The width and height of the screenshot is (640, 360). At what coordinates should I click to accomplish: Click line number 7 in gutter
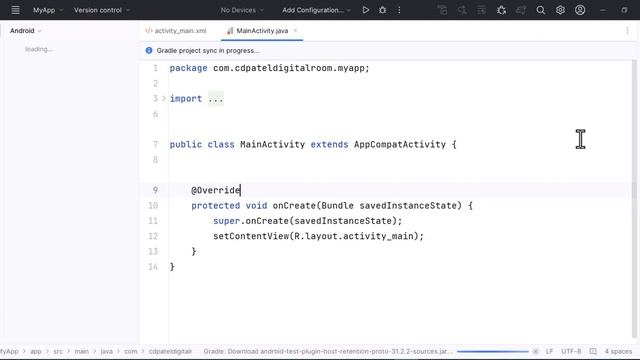click(155, 144)
